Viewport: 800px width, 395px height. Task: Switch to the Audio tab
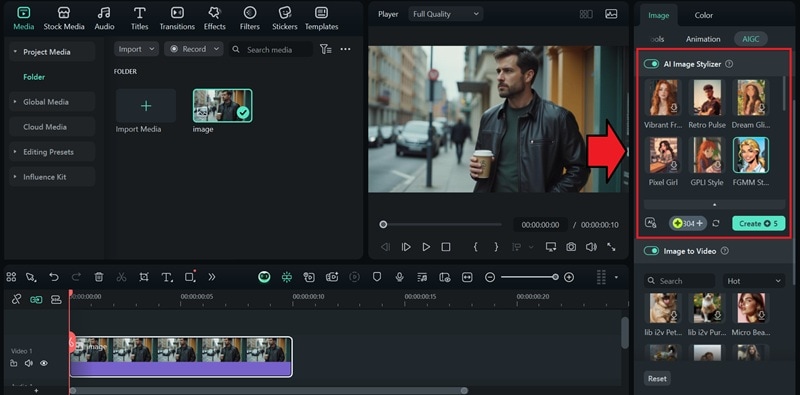pos(104,19)
